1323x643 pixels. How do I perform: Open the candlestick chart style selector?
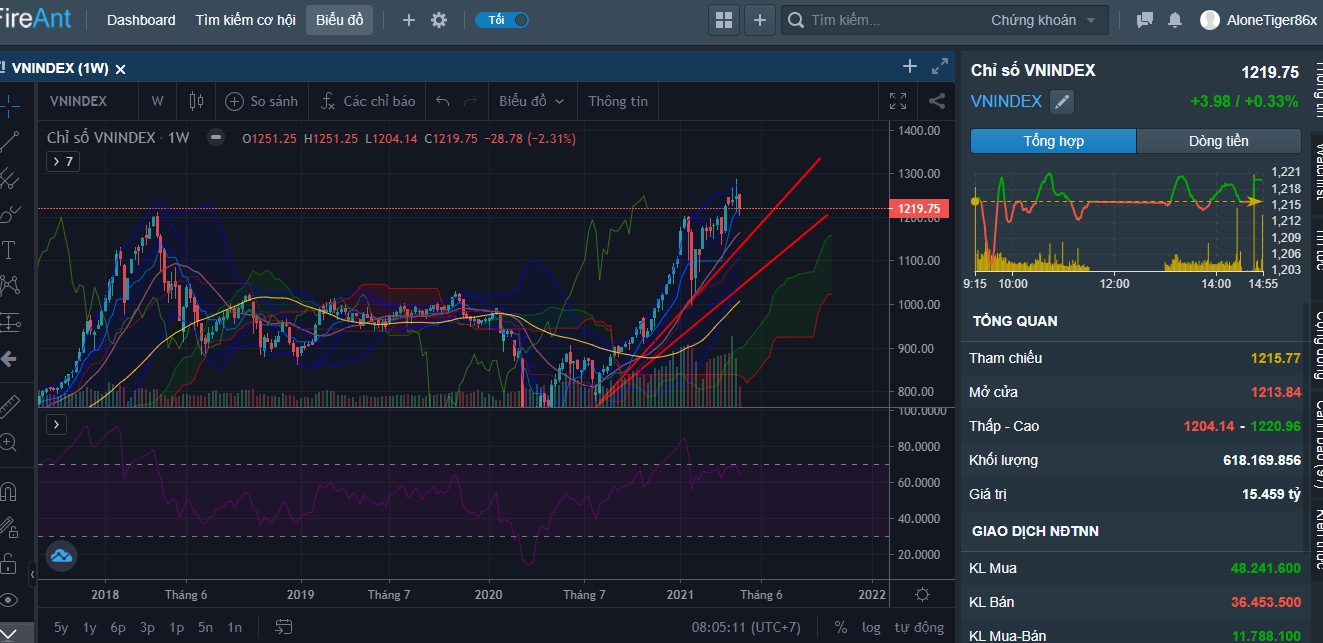(196, 101)
